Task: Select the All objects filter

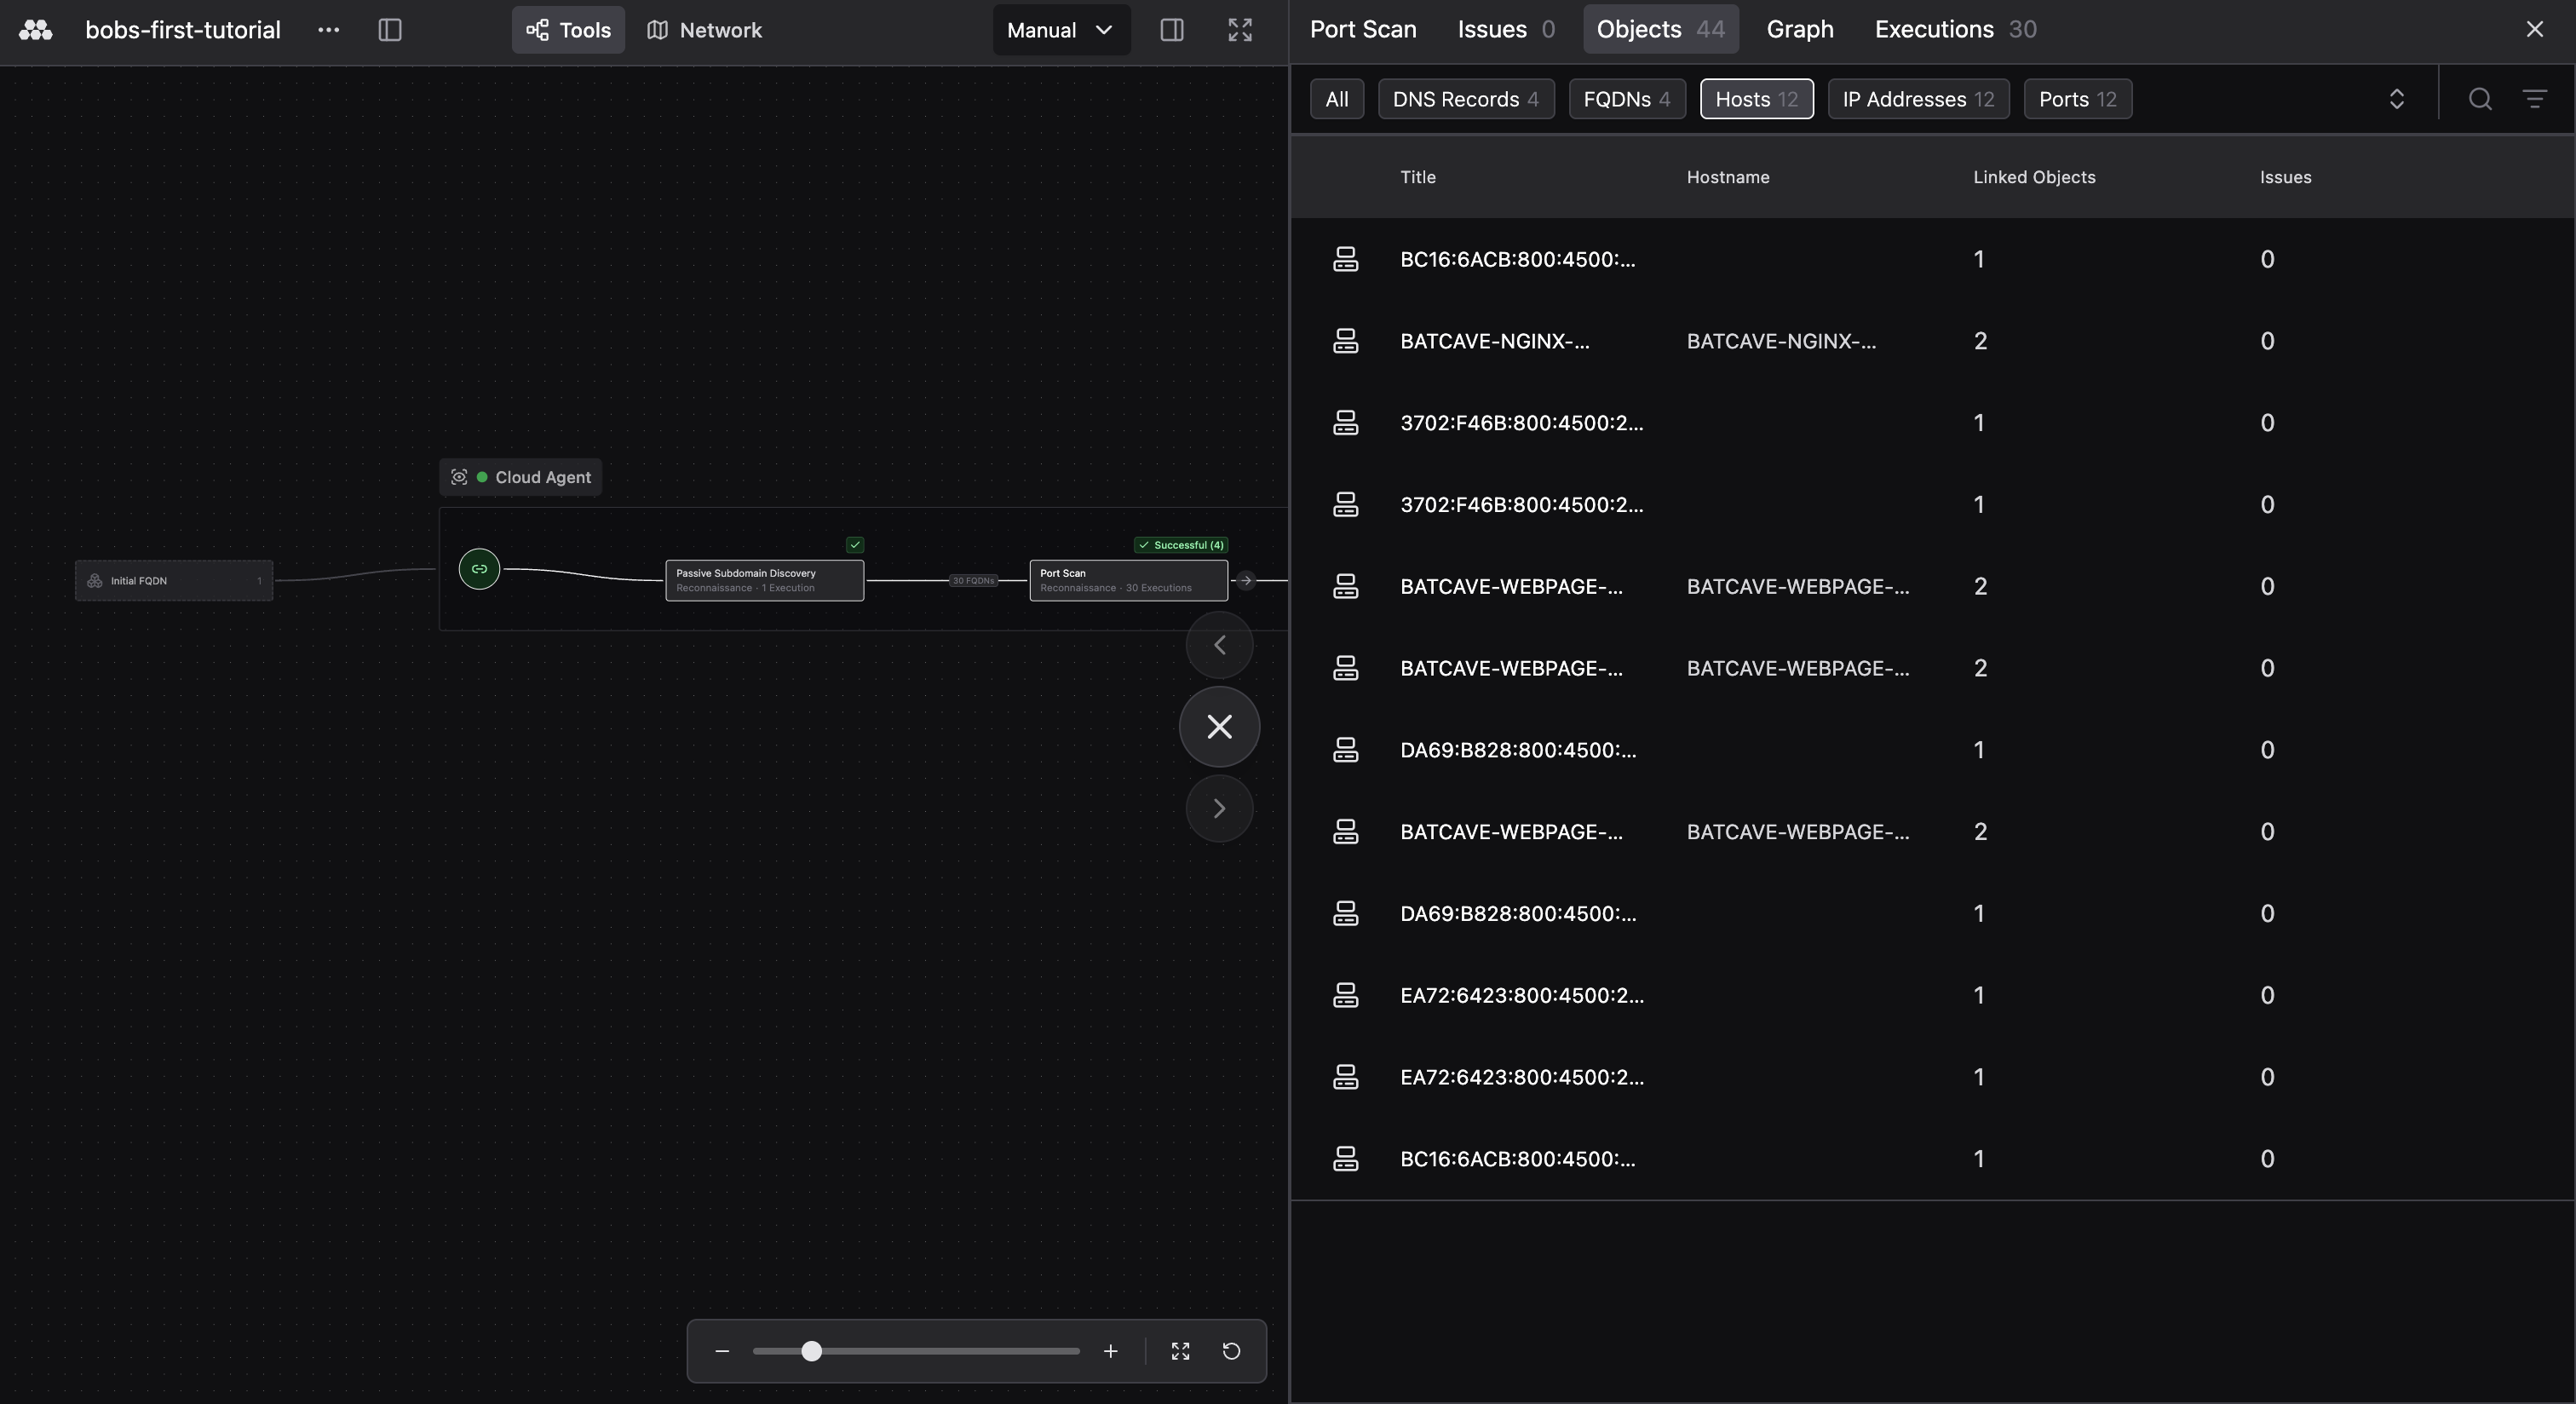Action: click(1336, 99)
